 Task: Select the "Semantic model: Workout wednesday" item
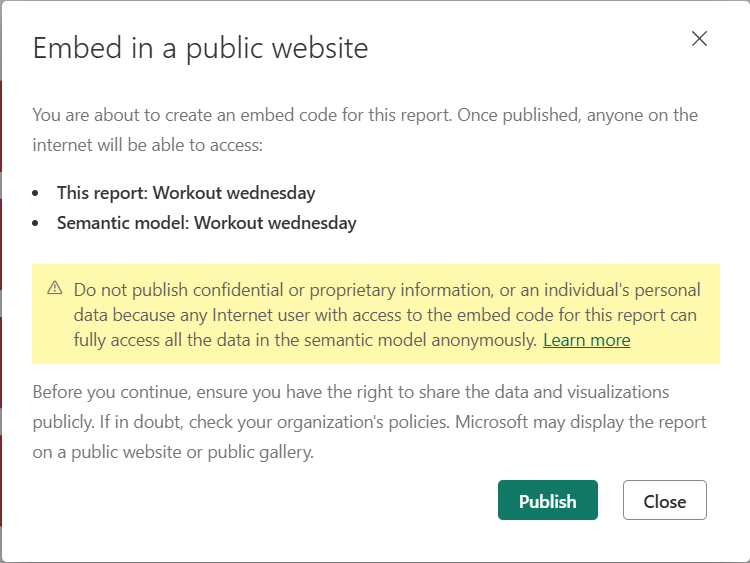pyautogui.click(x=206, y=223)
